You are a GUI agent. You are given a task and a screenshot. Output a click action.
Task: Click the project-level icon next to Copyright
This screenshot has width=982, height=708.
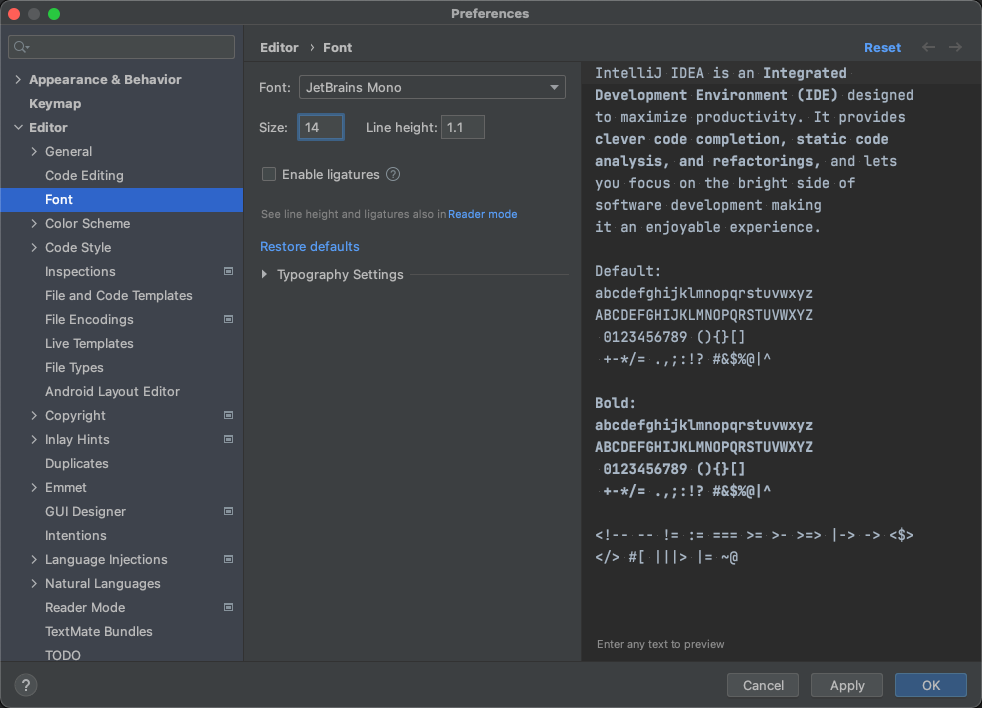coord(229,415)
